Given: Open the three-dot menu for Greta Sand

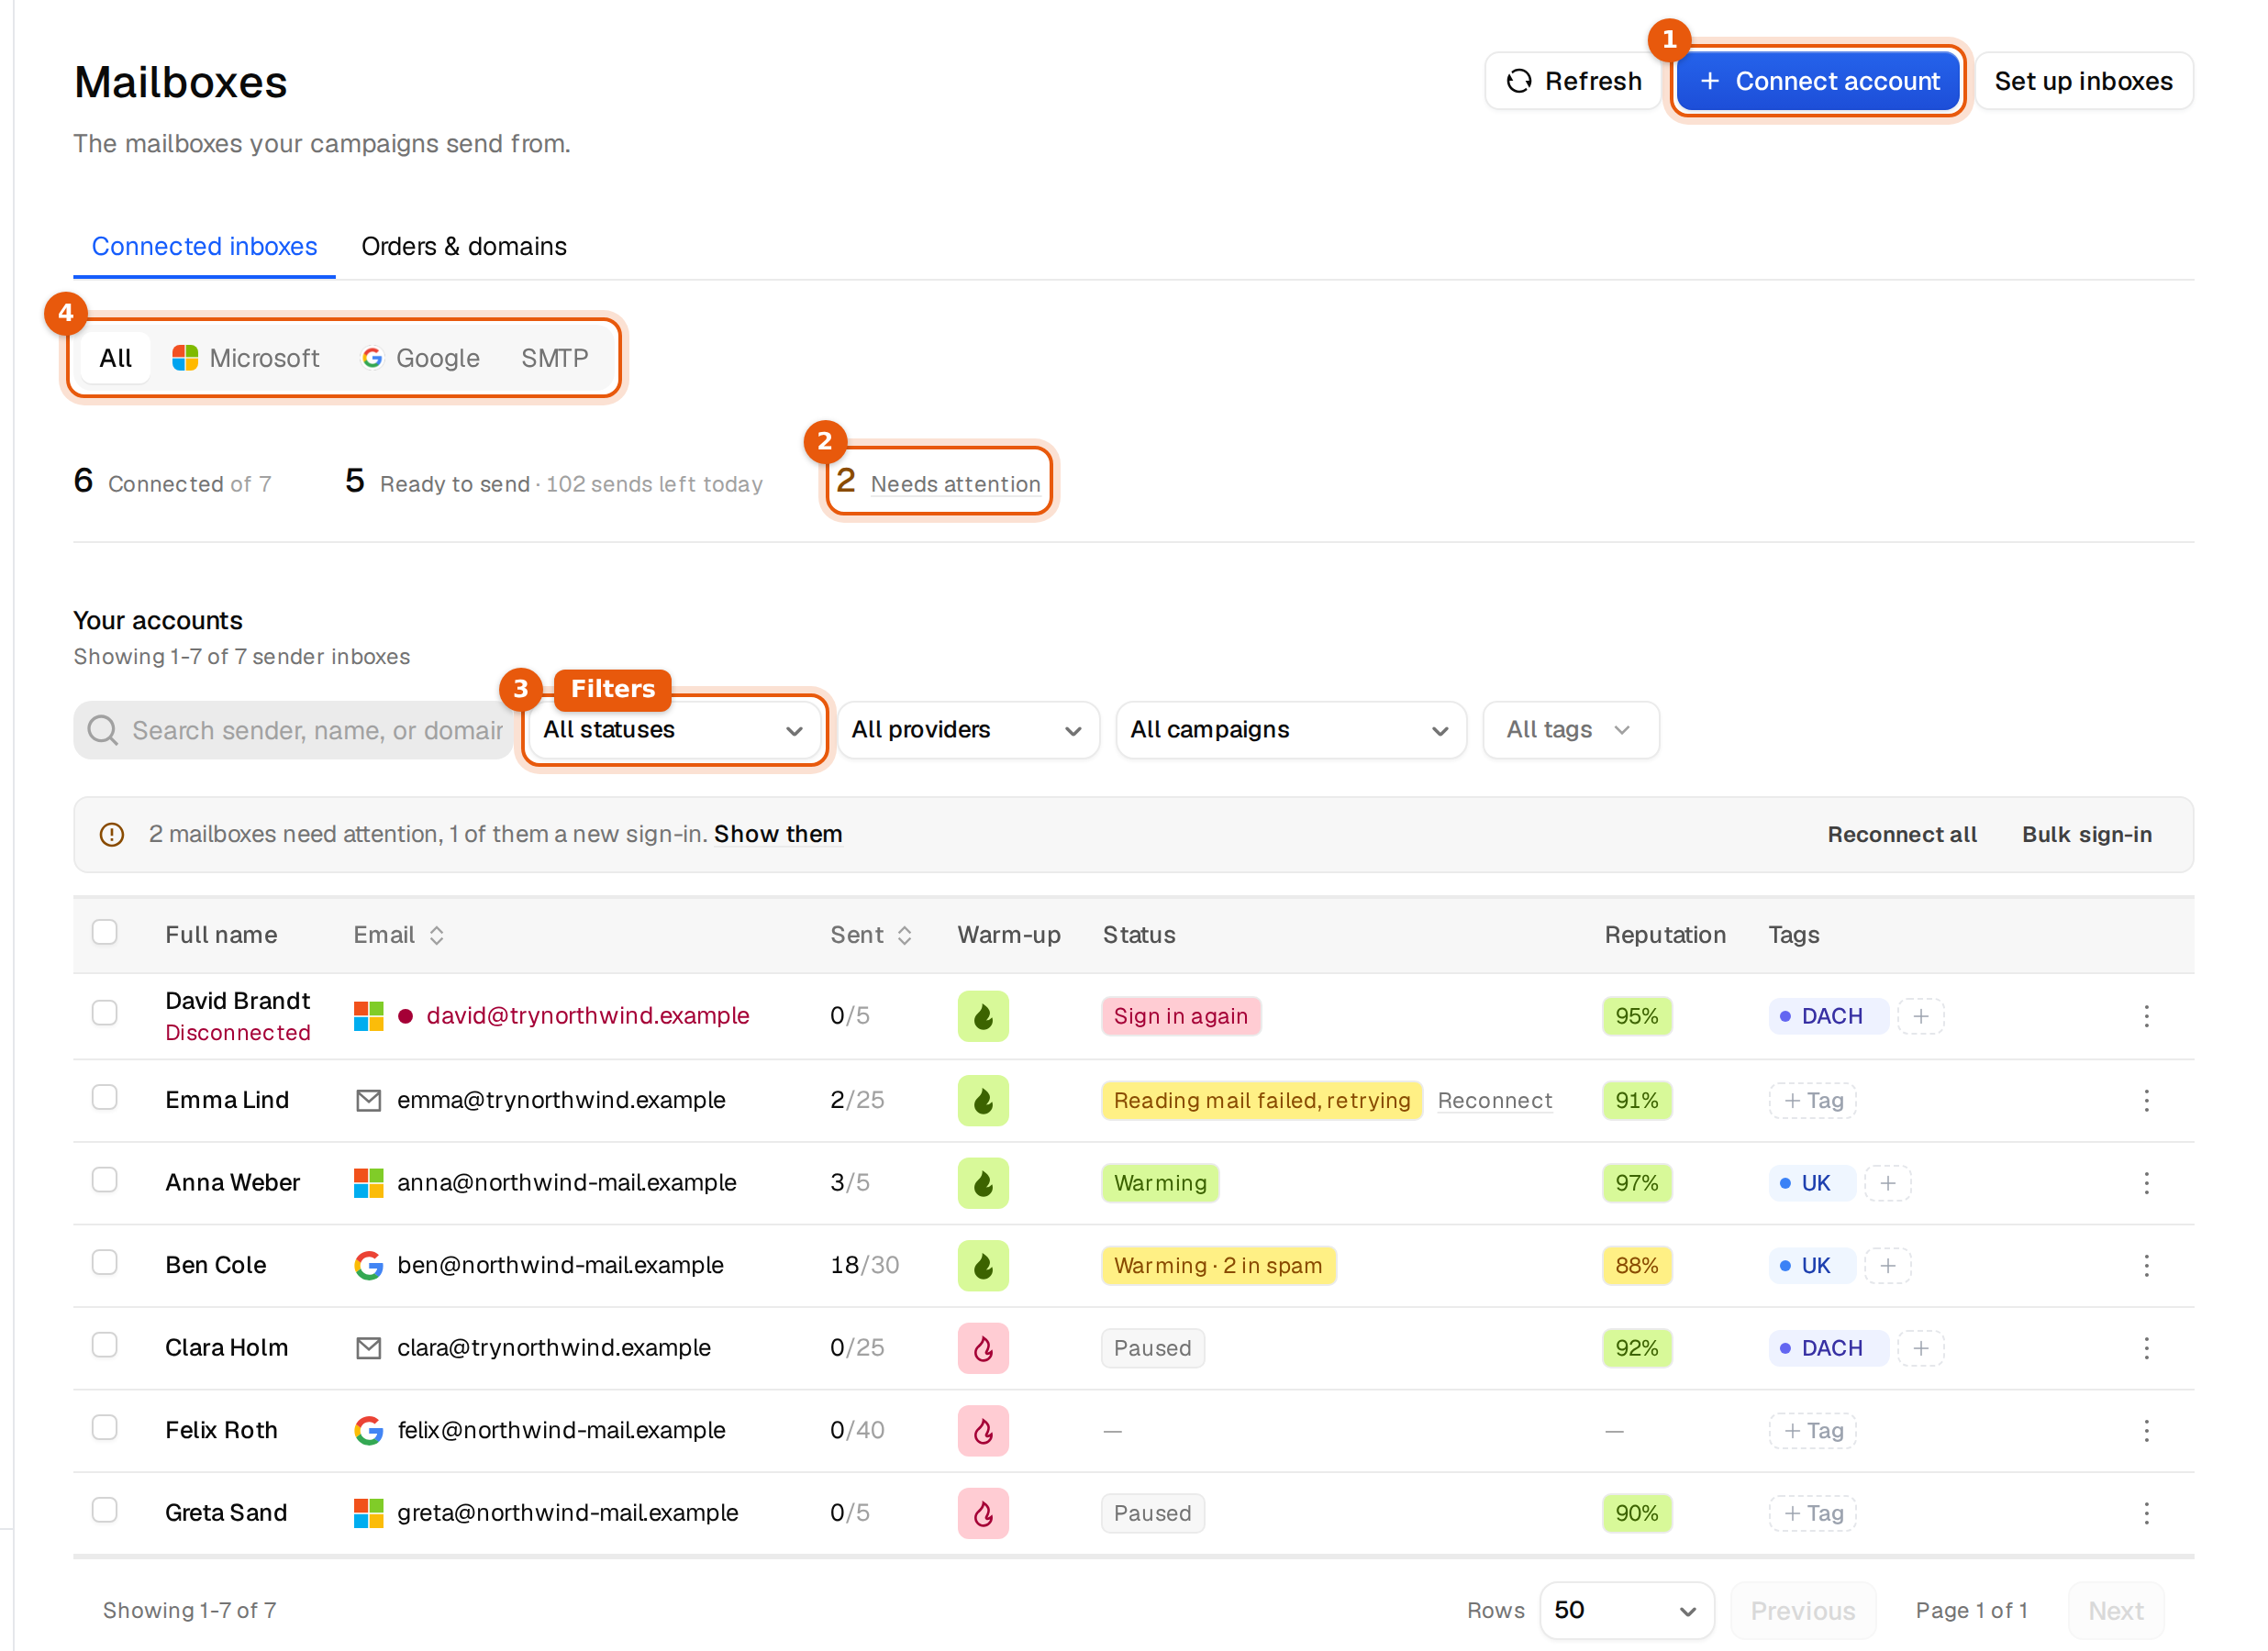Looking at the screenshot, I should 2146,1513.
